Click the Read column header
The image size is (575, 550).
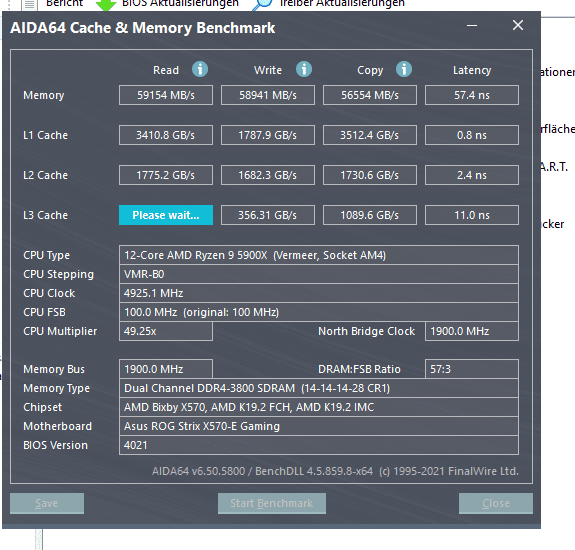166,70
